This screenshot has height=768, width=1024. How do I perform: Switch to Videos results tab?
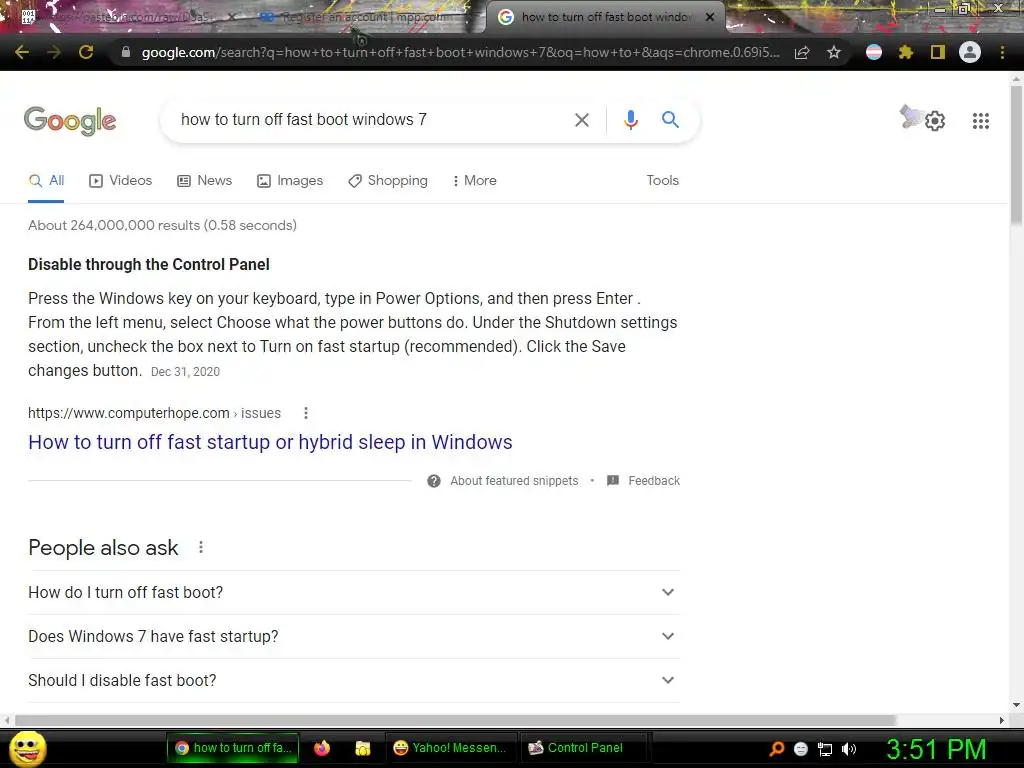coord(121,180)
